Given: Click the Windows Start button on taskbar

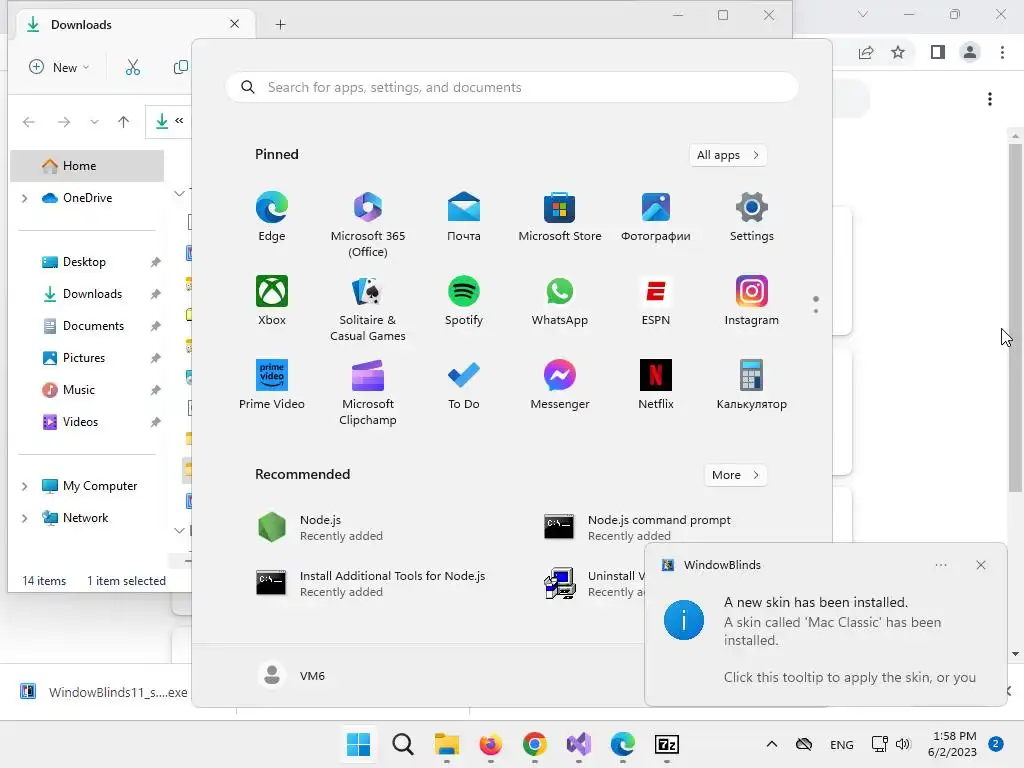Looking at the screenshot, I should 359,744.
